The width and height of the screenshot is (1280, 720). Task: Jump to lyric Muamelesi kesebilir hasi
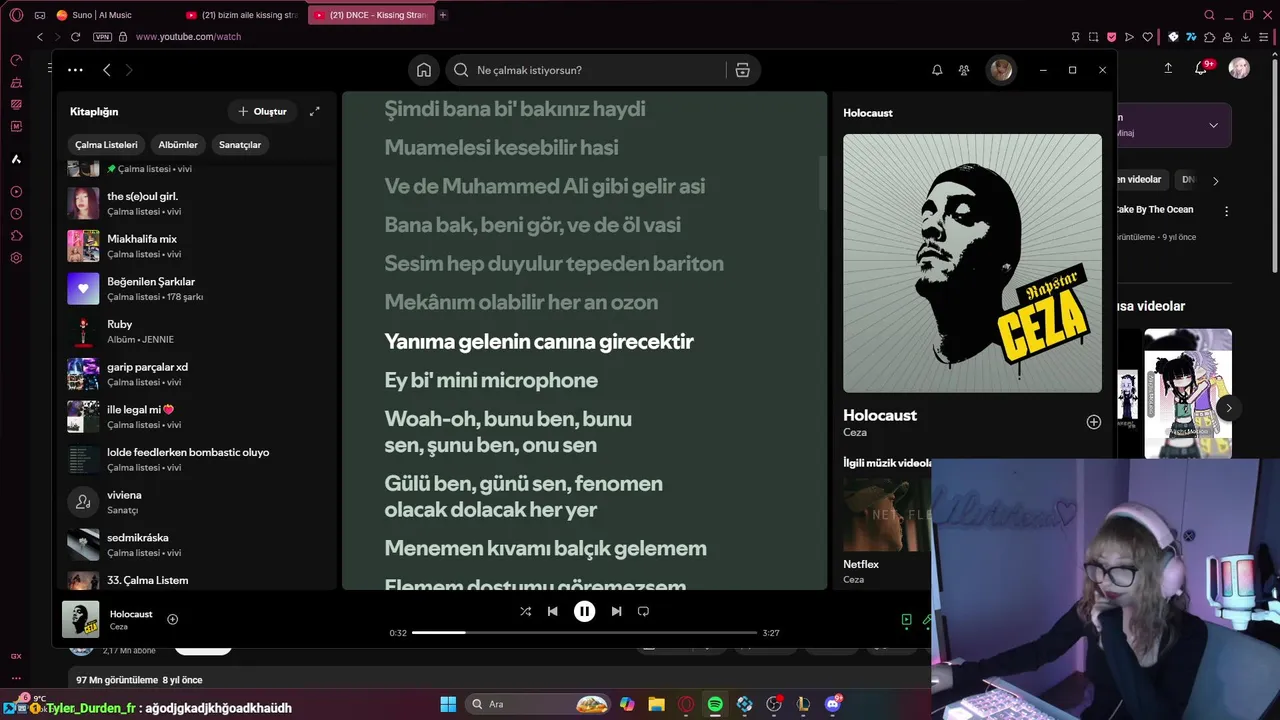[x=501, y=147]
